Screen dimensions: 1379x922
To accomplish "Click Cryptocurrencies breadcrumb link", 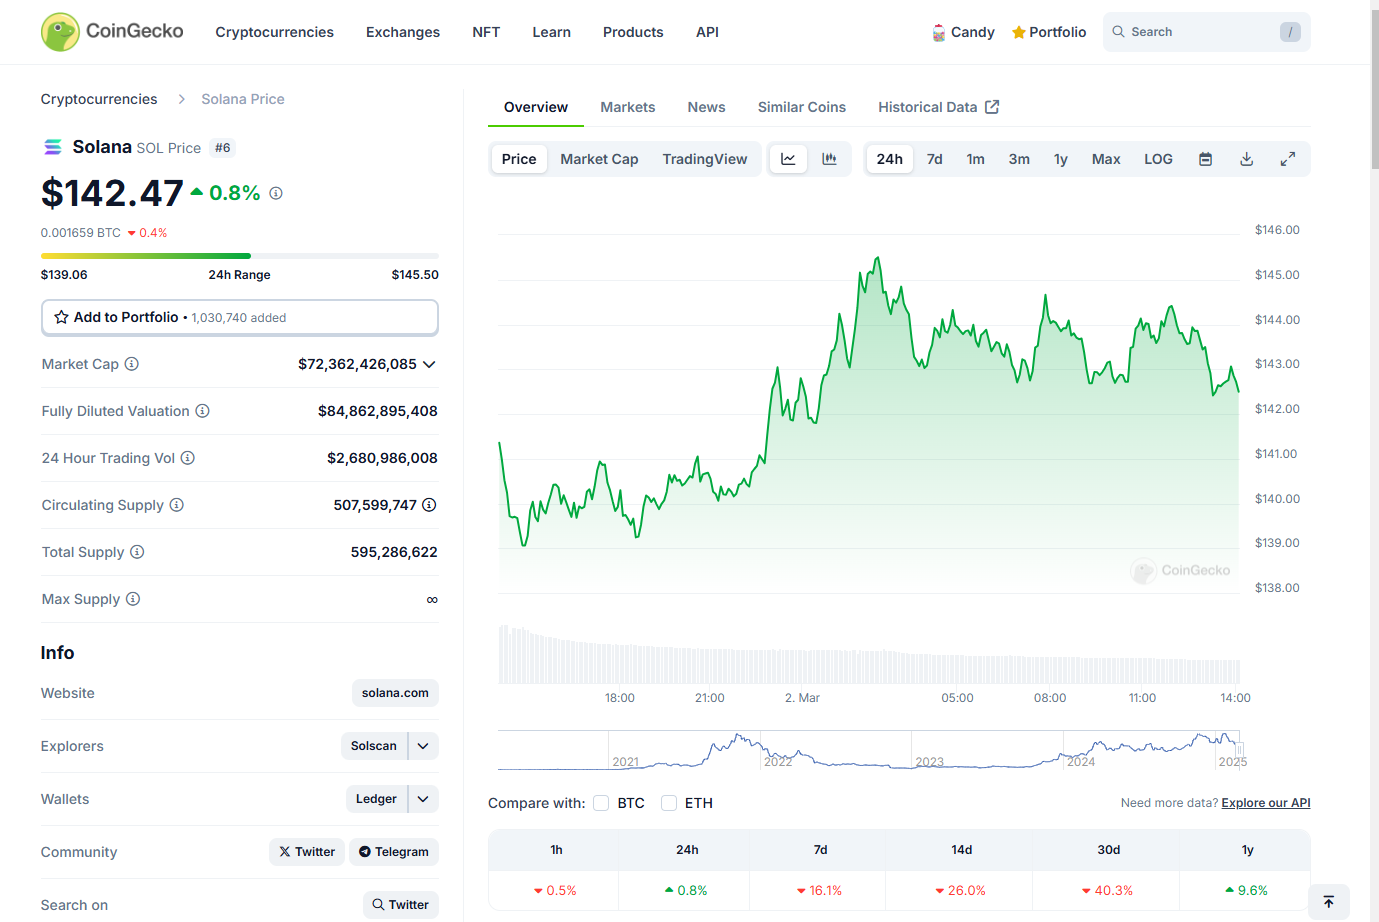I will (99, 99).
